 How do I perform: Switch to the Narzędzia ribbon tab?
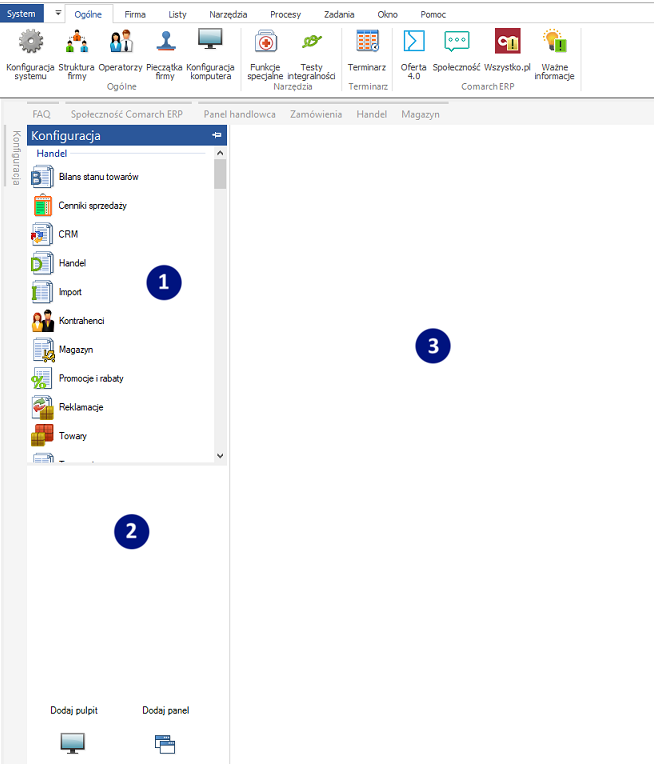pyautogui.click(x=228, y=15)
